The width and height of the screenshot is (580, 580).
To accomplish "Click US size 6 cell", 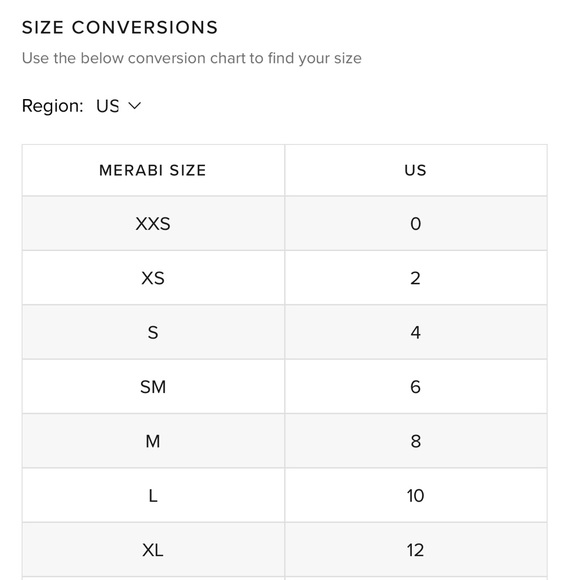I will click(416, 387).
